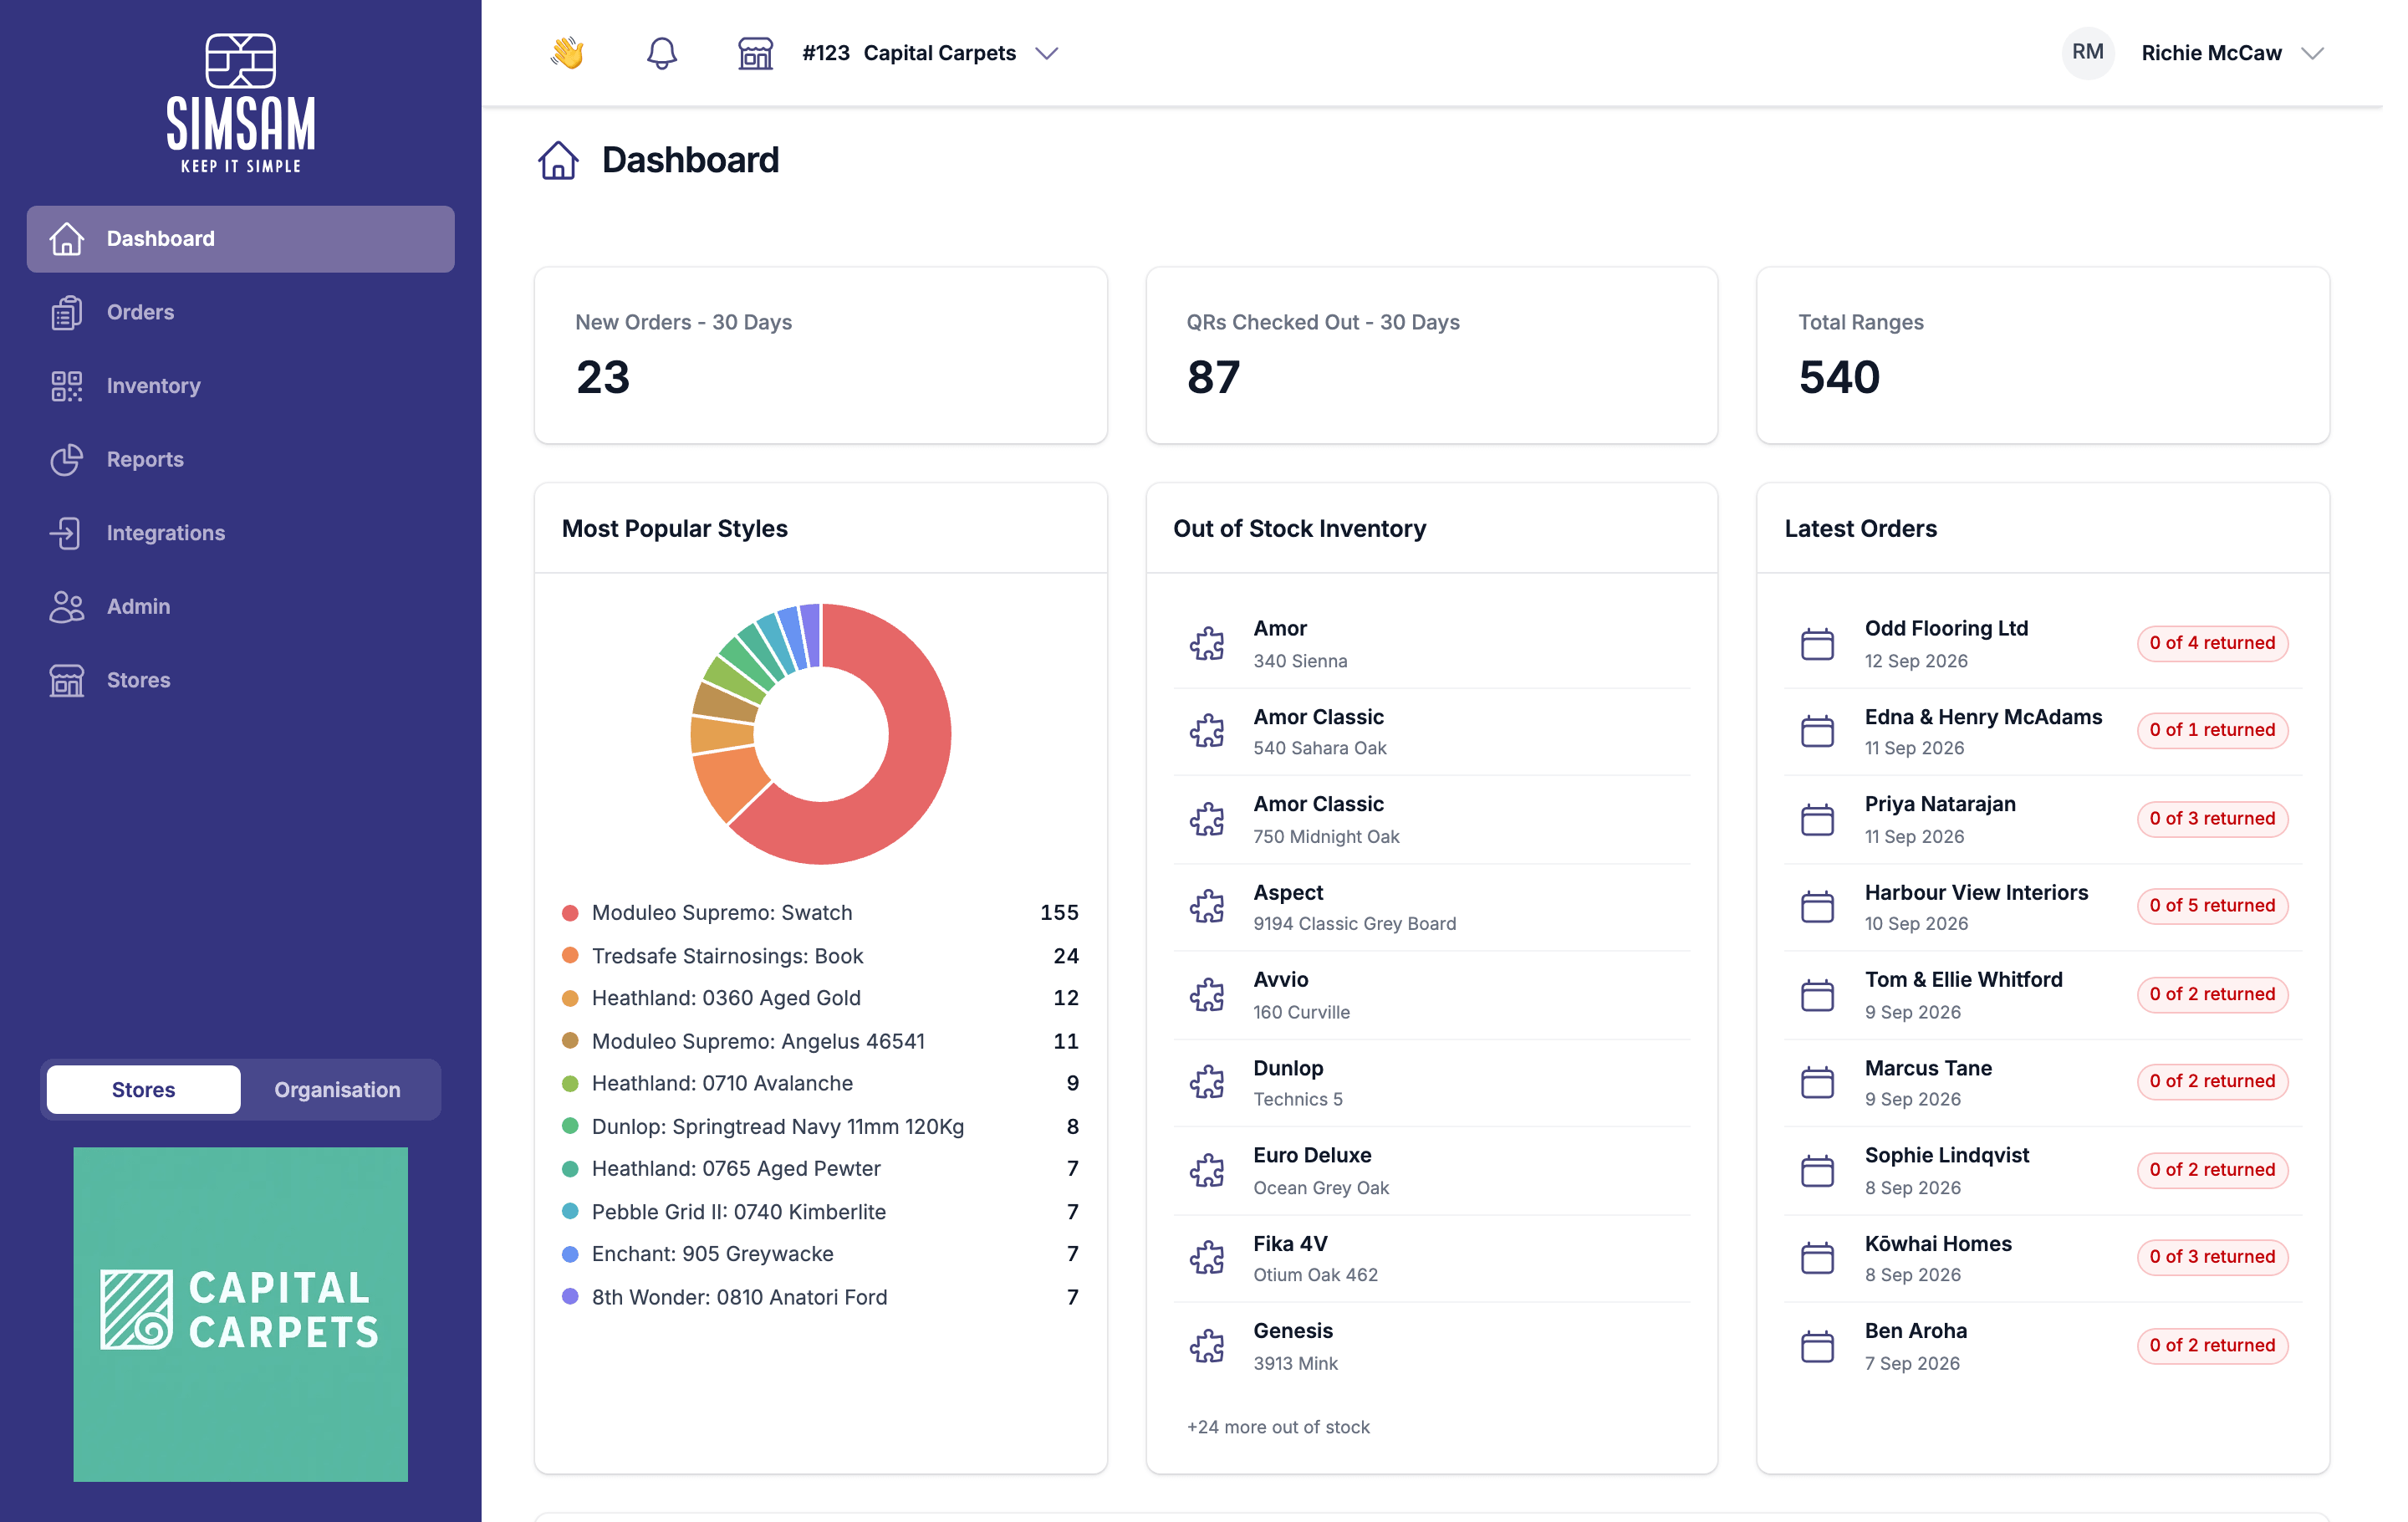Screen dimensions: 2408x1522
Task: Click 'Enchant: 905 Greywacke' legend row
Action: [820, 1254]
